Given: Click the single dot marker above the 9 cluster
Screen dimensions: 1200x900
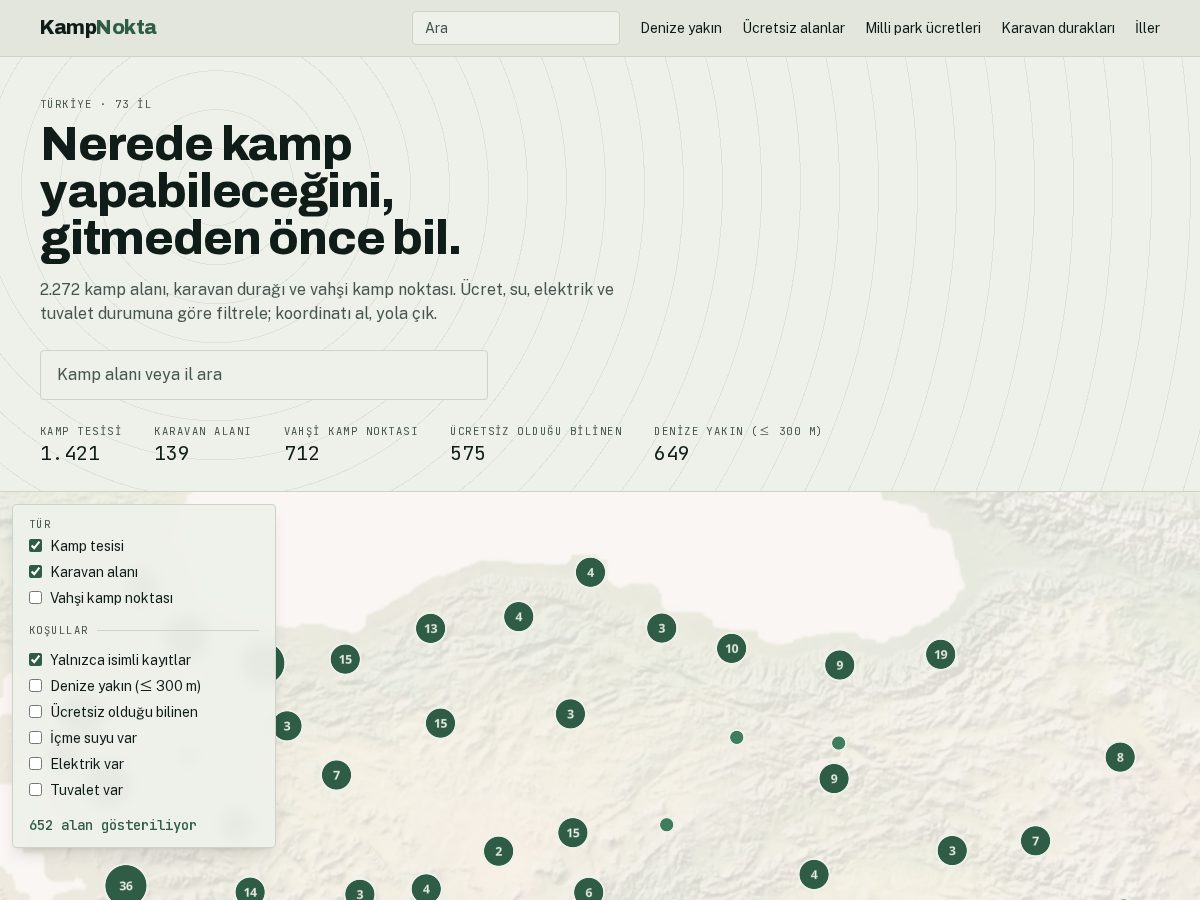Looking at the screenshot, I should pos(838,743).
